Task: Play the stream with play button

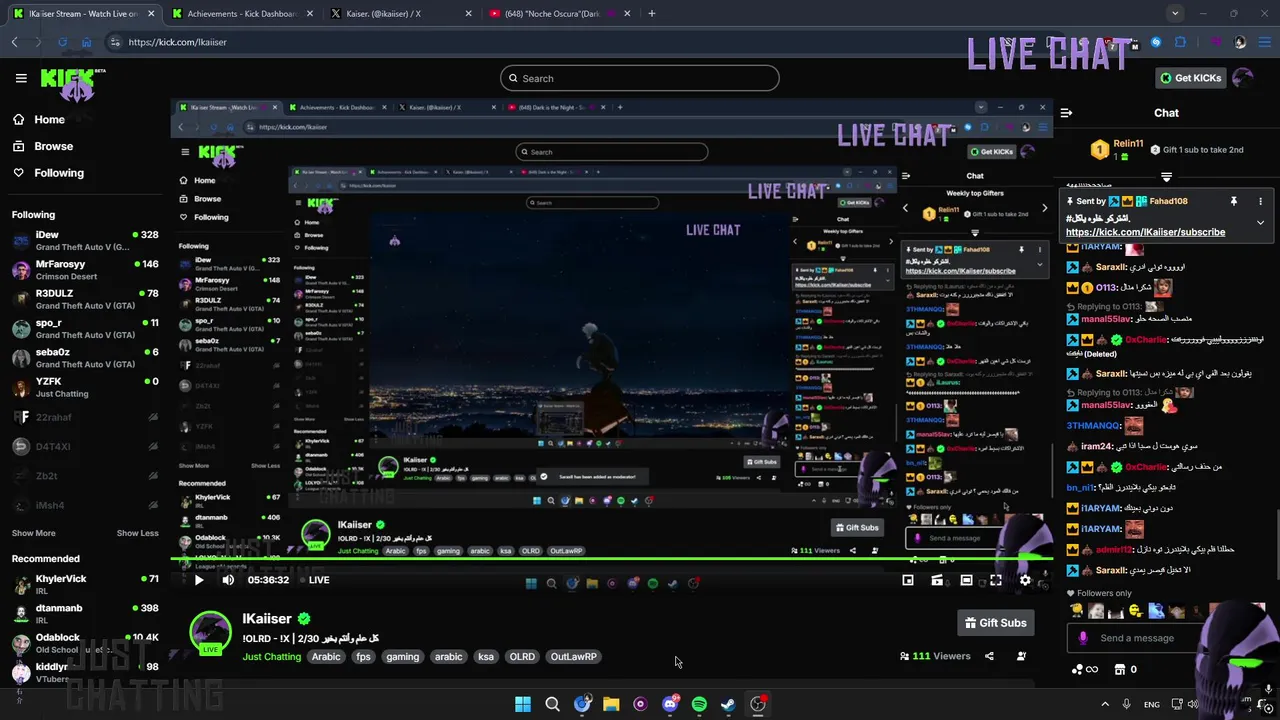Action: click(198, 580)
